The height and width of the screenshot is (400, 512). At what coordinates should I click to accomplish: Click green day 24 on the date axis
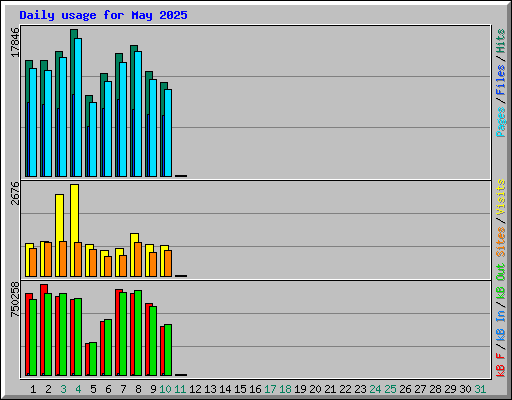tap(375, 389)
